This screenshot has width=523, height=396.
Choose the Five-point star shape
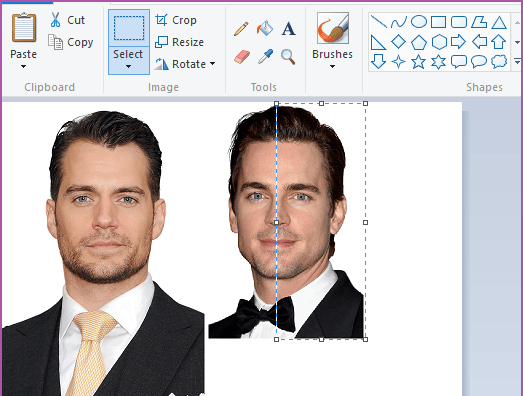point(418,62)
